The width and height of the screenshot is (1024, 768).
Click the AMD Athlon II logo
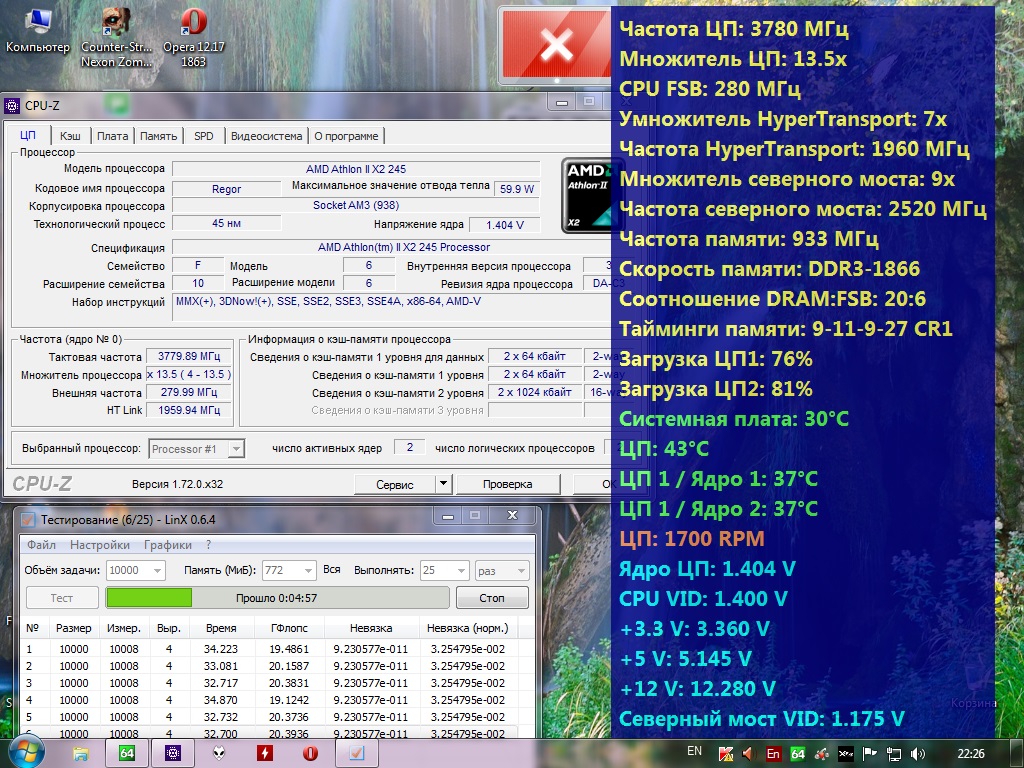coord(586,195)
